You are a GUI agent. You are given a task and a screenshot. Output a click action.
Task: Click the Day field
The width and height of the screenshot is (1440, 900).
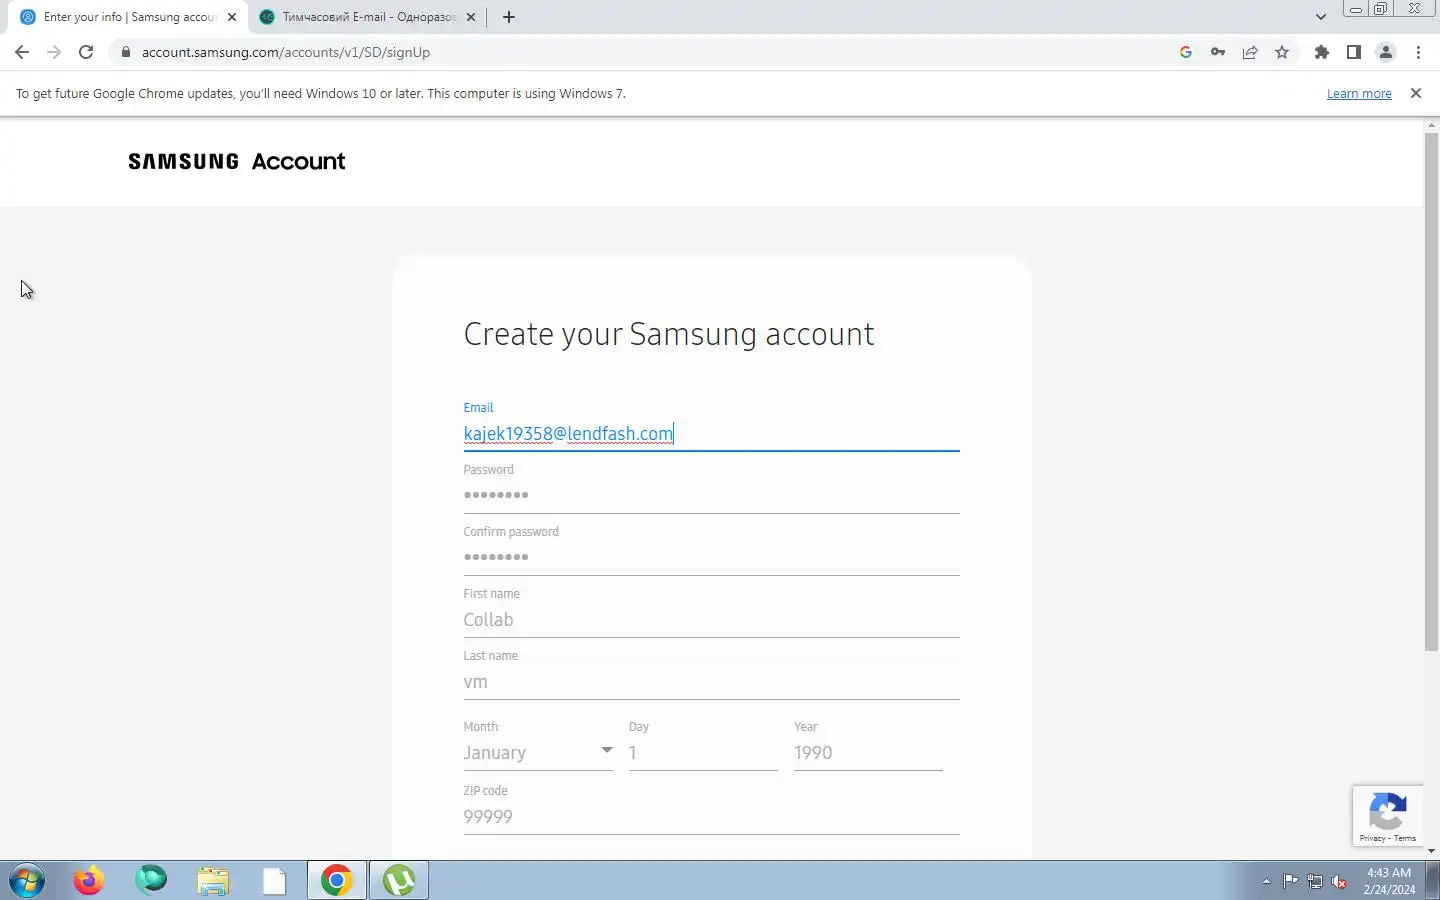(x=703, y=752)
